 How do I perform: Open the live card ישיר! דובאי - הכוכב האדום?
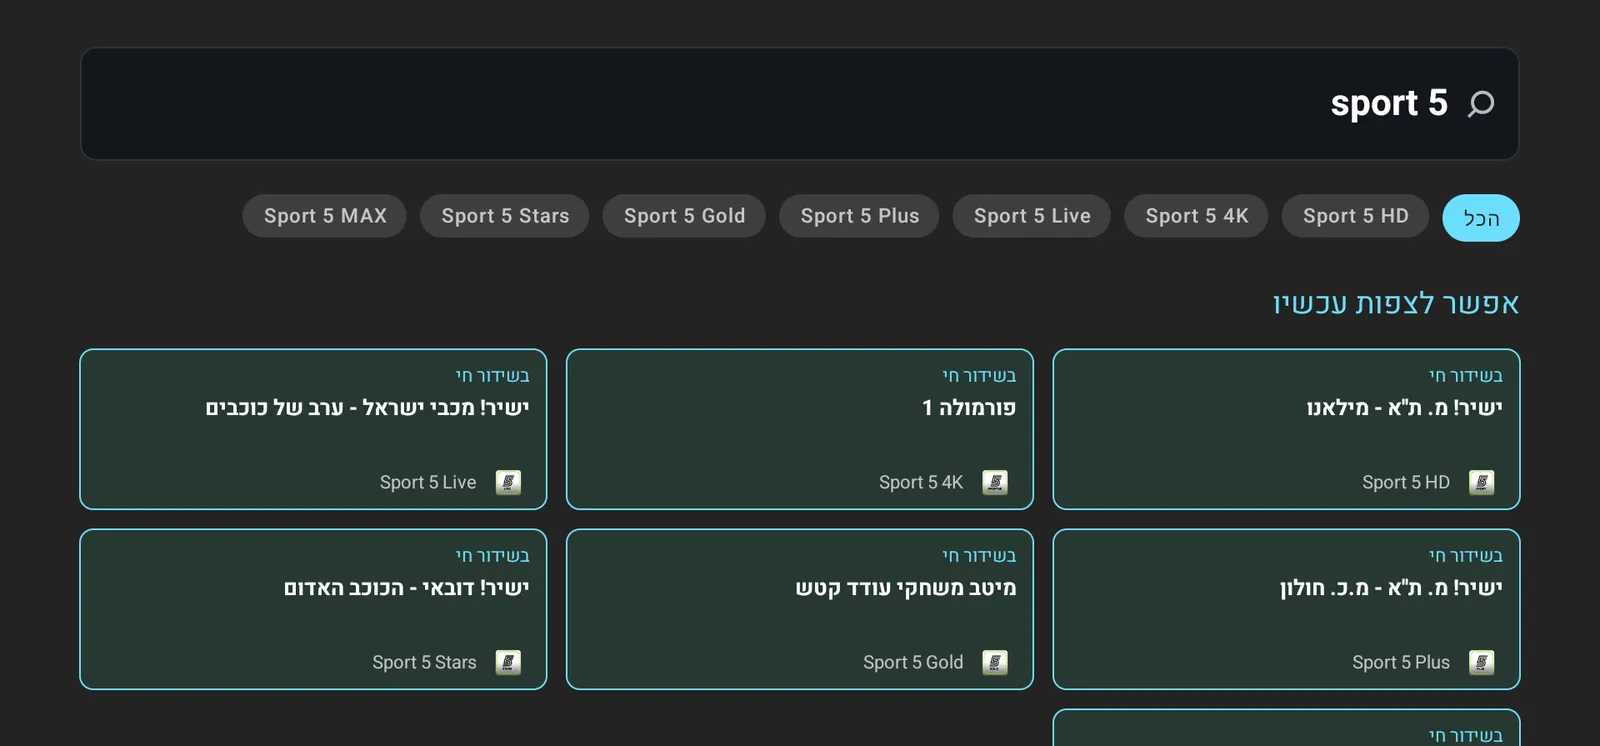coord(313,609)
